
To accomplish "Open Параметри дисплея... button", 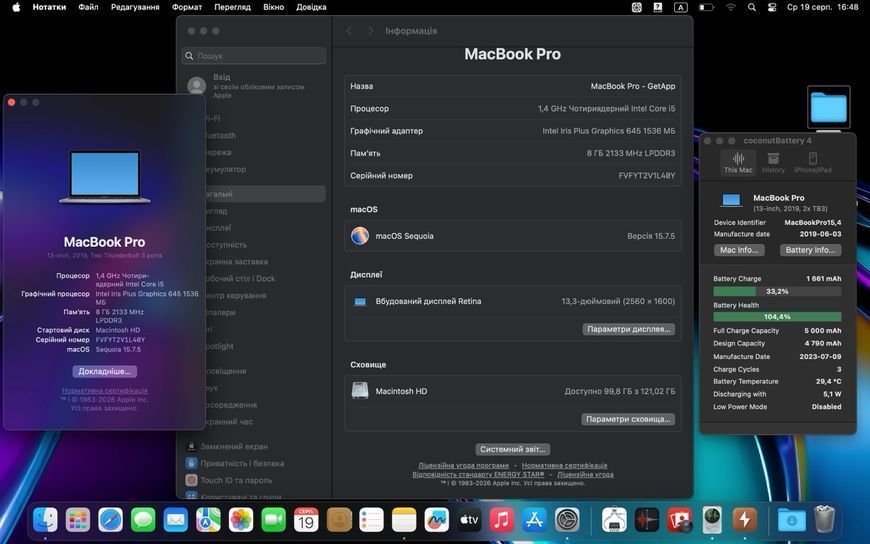I will (629, 329).
